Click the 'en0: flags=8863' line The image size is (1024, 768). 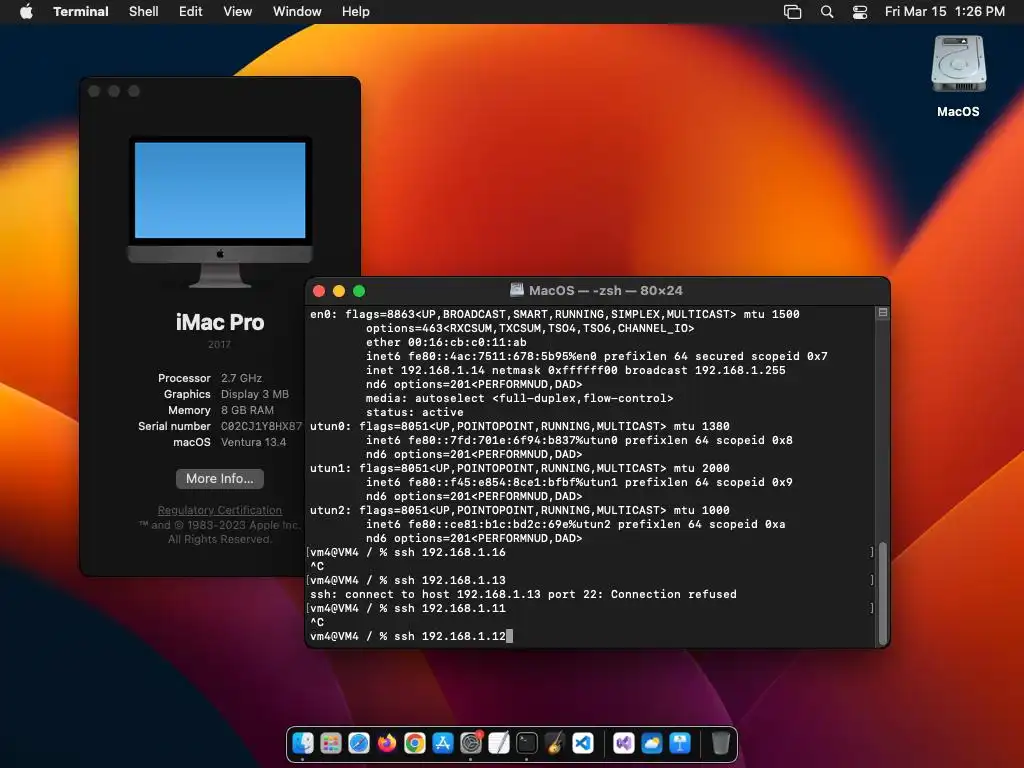click(x=554, y=314)
